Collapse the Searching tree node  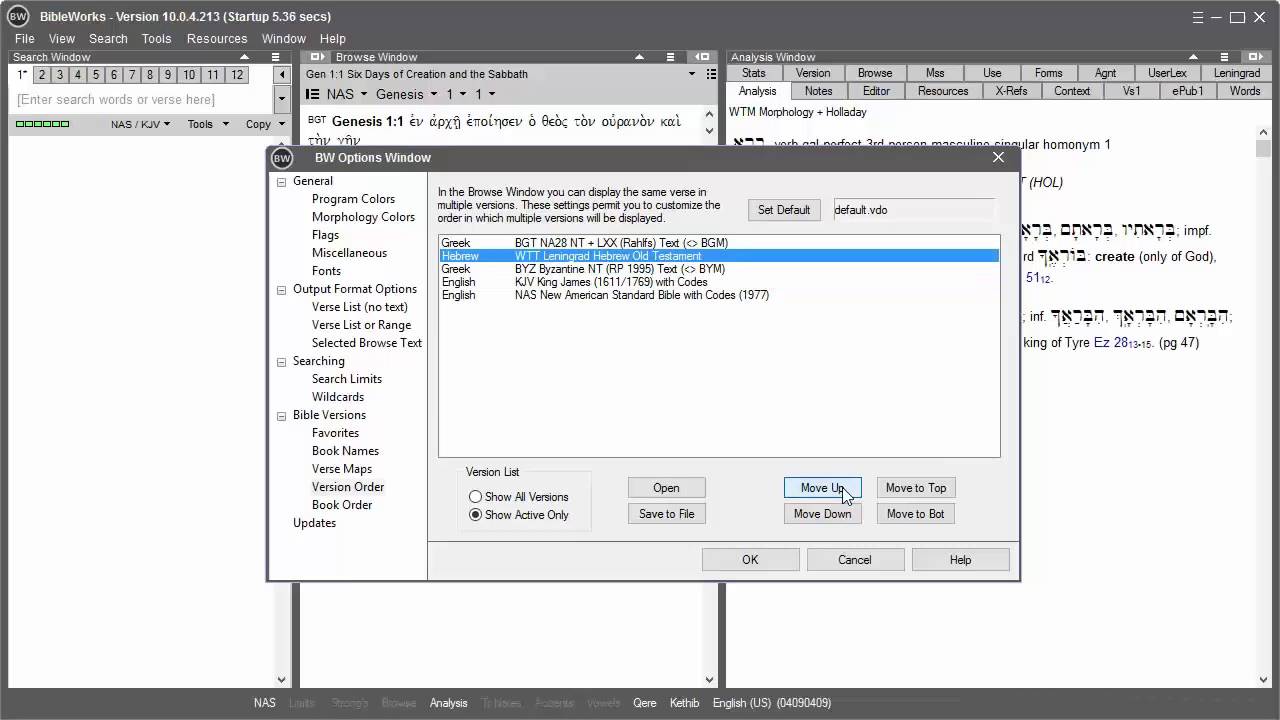pyautogui.click(x=281, y=362)
